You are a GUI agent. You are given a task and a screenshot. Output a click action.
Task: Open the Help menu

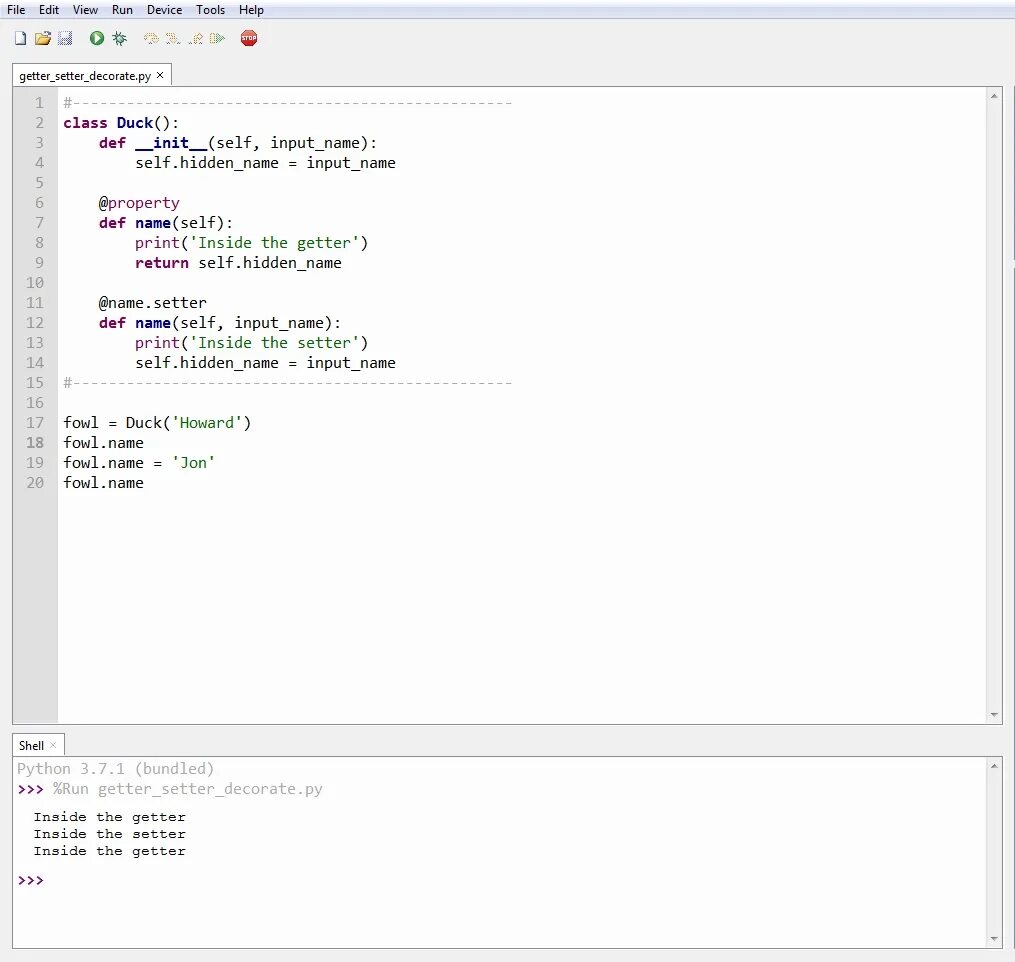[x=251, y=10]
